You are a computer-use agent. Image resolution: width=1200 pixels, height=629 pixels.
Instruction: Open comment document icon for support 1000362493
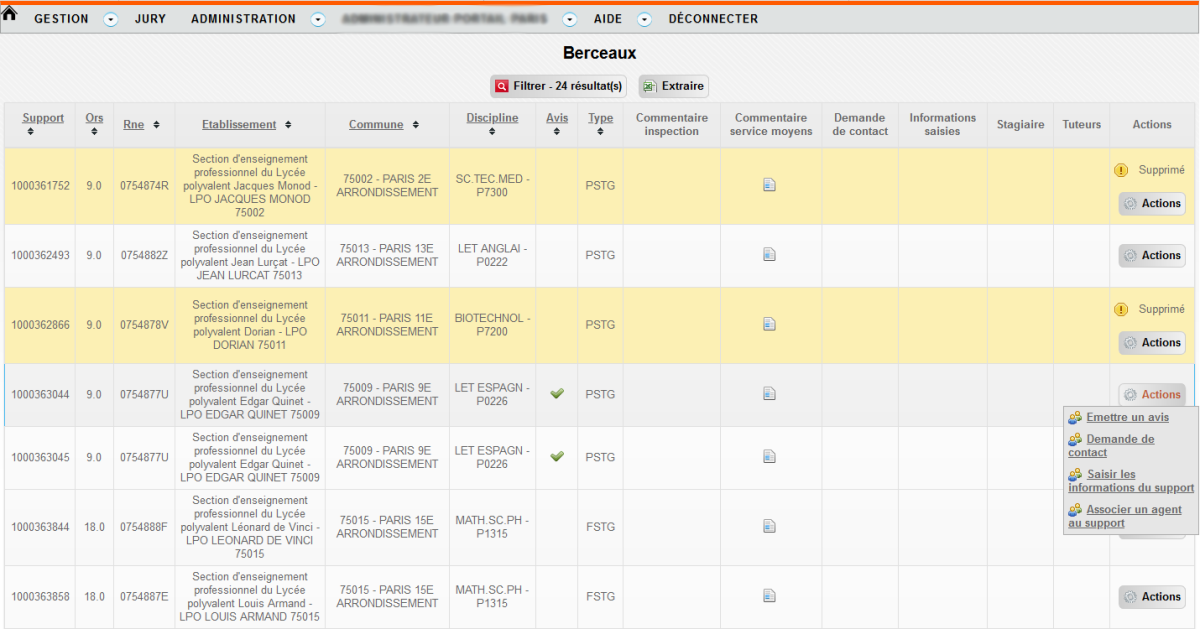pyautogui.click(x=769, y=255)
